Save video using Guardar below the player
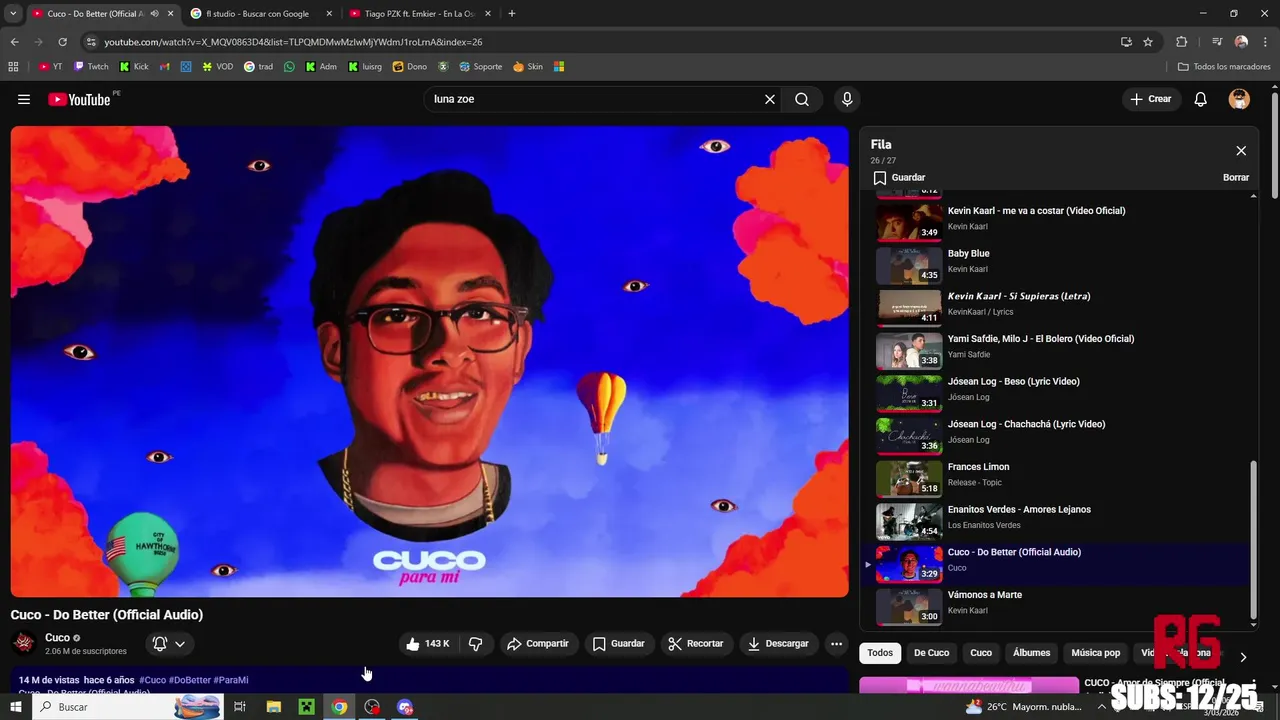This screenshot has width=1280, height=720. [619, 644]
